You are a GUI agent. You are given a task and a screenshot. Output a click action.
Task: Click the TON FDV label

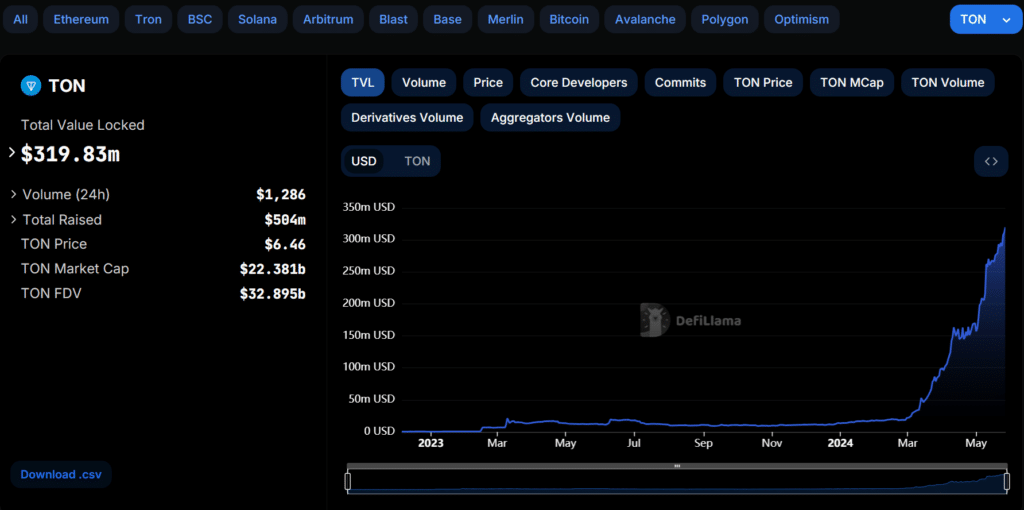click(x=51, y=293)
